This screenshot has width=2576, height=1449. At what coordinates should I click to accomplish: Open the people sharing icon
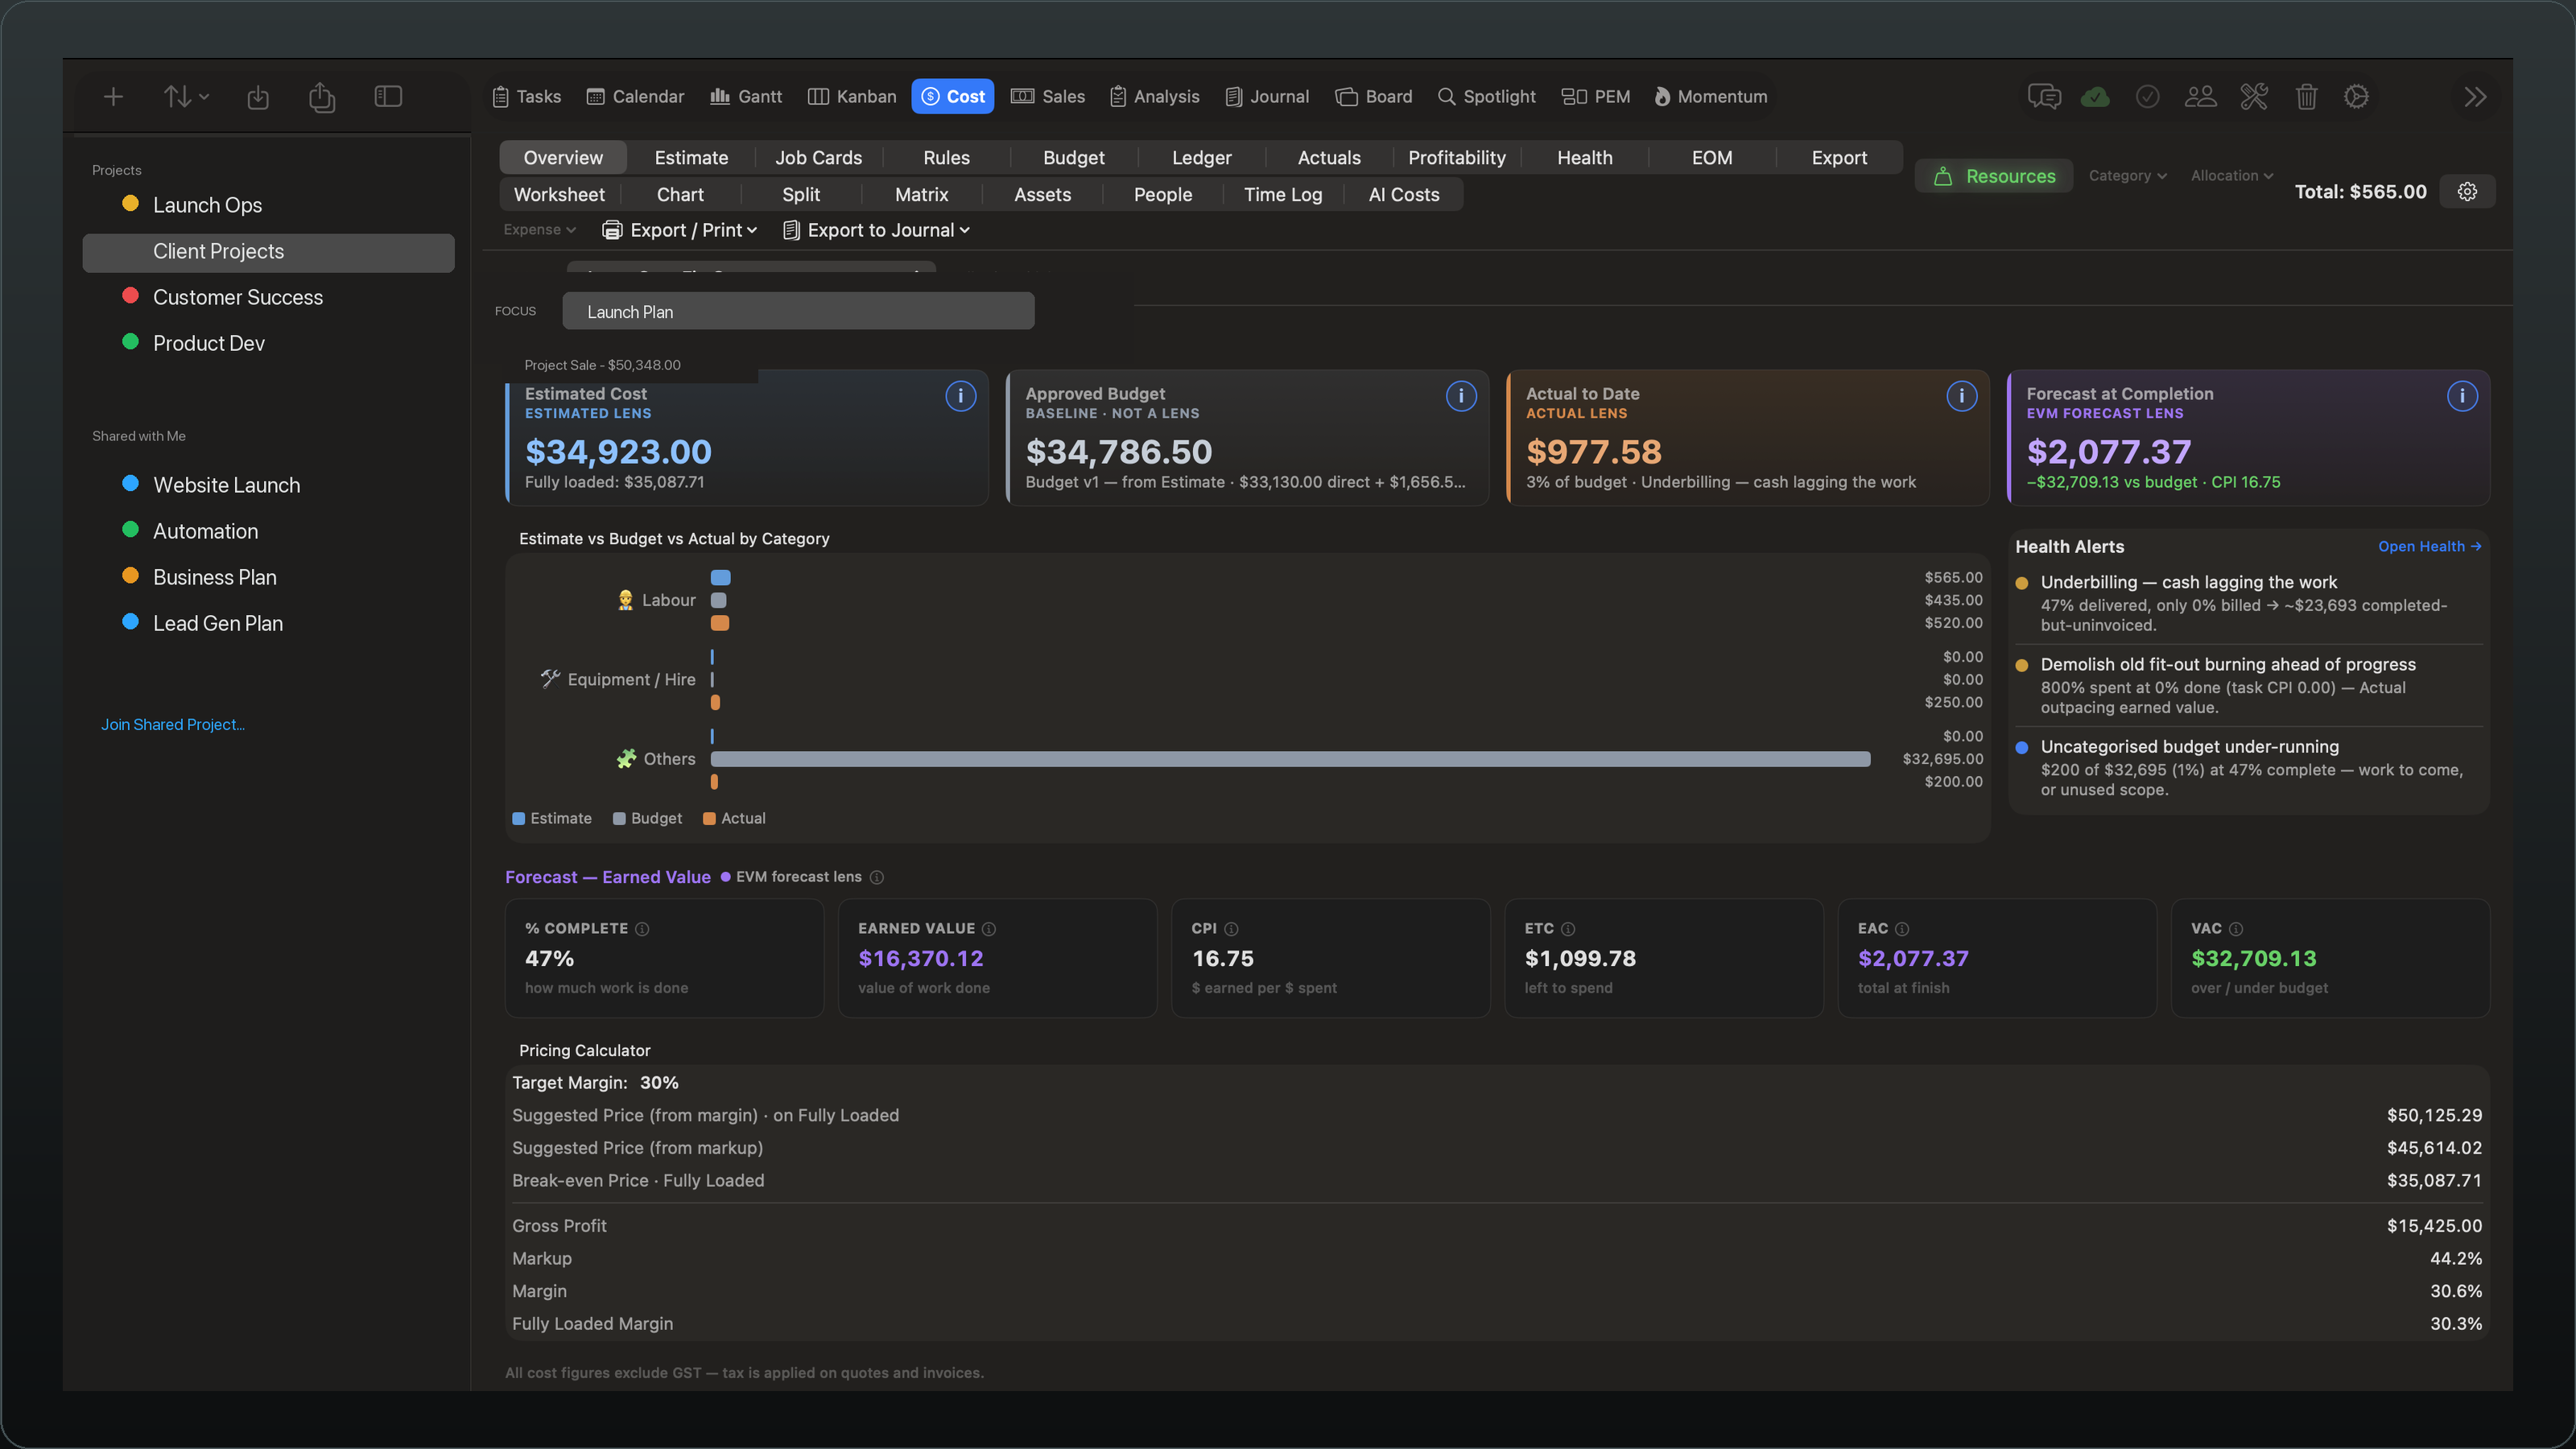click(x=2201, y=96)
